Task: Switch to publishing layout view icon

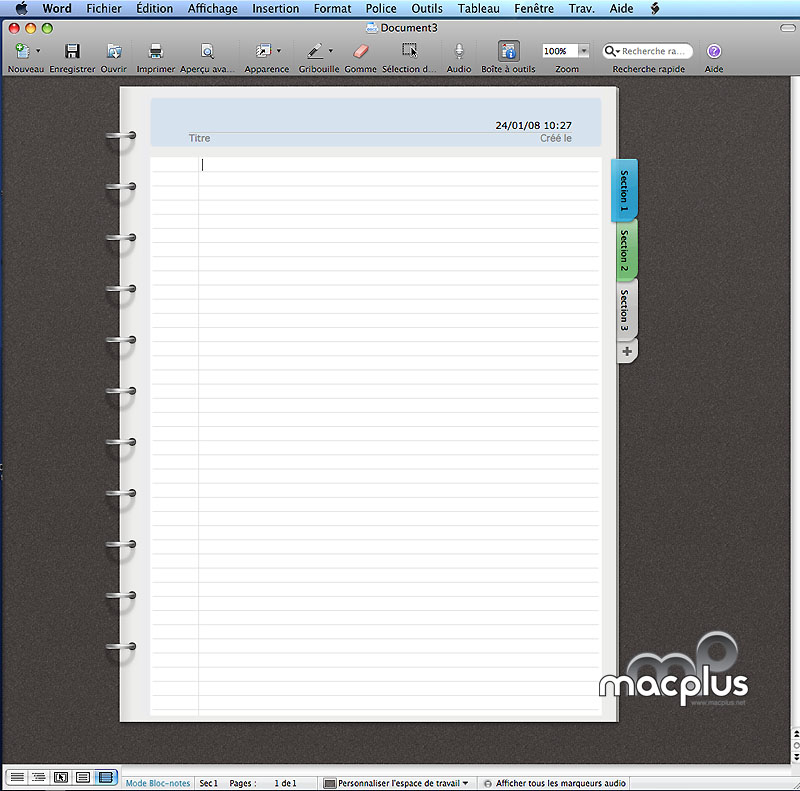Action: point(61,777)
